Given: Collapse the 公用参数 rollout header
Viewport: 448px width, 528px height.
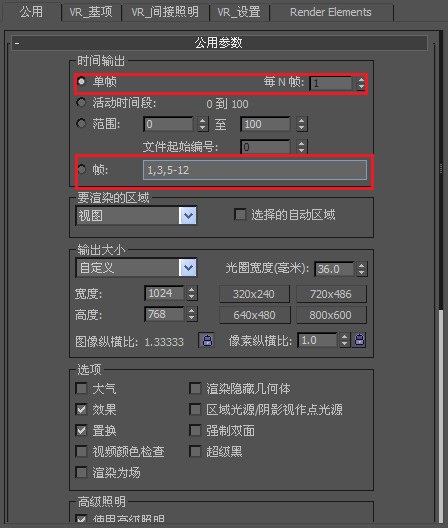Looking at the screenshot, I should [x=219, y=43].
